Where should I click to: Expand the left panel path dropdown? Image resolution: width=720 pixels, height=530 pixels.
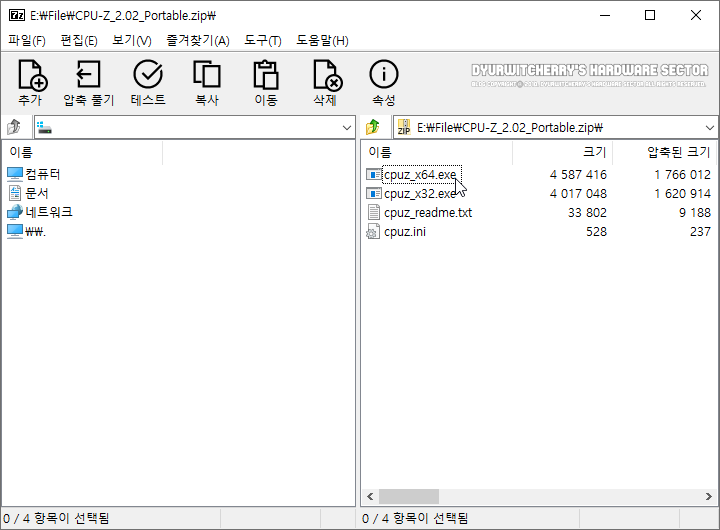tap(347, 127)
